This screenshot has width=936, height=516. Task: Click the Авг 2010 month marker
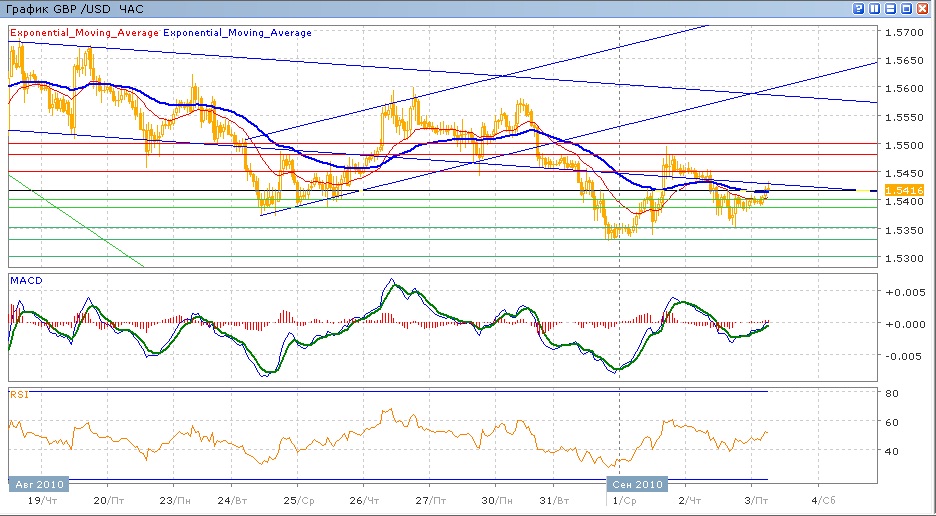pos(37,484)
